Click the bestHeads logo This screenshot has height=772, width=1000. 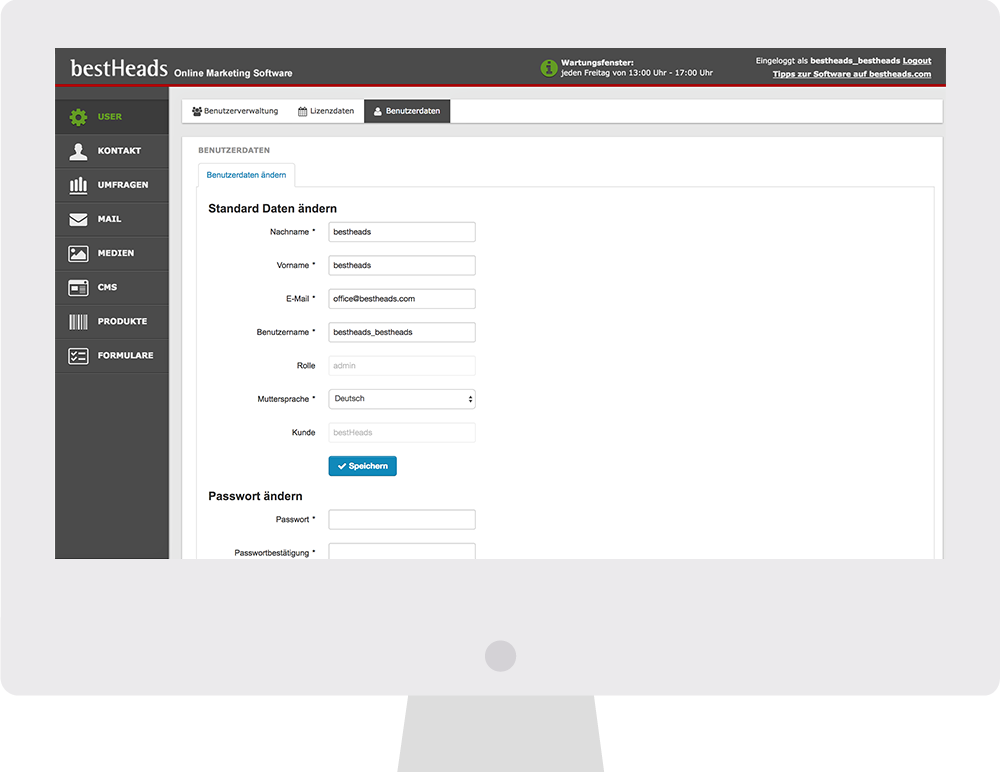point(119,68)
